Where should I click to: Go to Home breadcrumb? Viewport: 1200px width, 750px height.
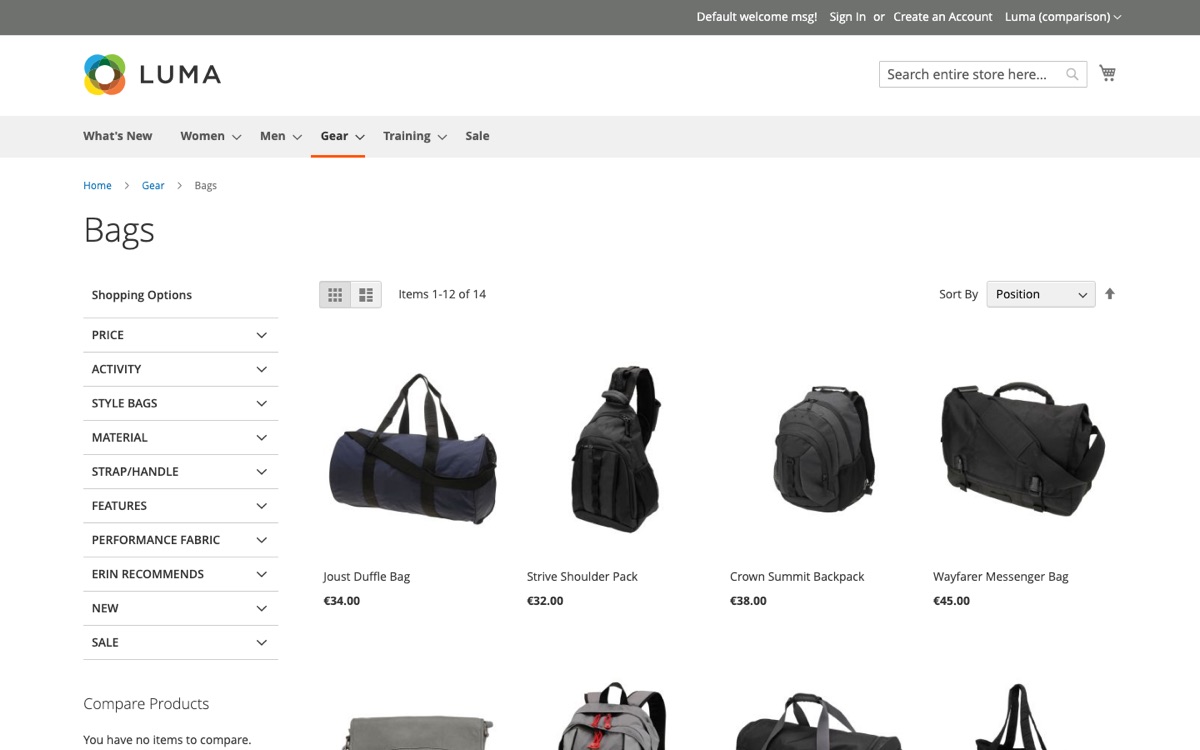[x=97, y=186]
